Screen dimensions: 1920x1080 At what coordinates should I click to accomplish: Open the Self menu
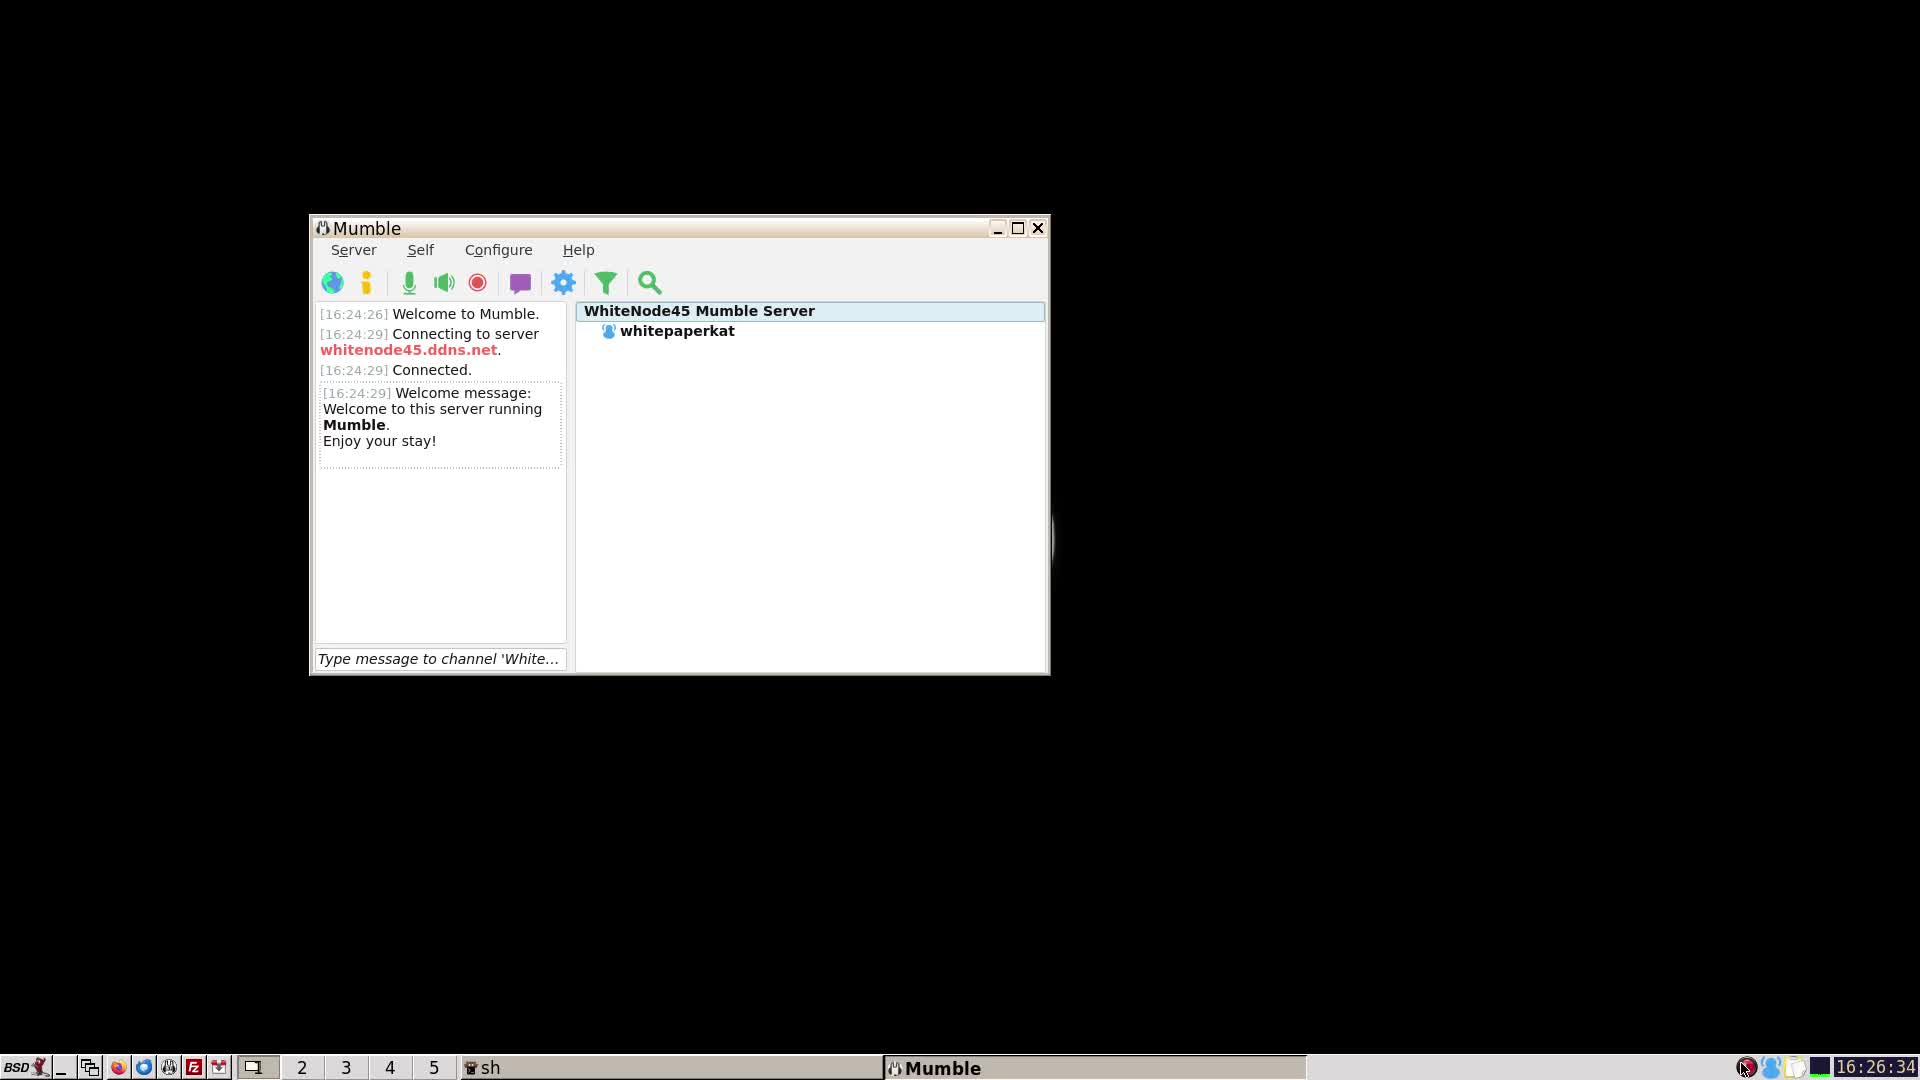click(x=420, y=250)
